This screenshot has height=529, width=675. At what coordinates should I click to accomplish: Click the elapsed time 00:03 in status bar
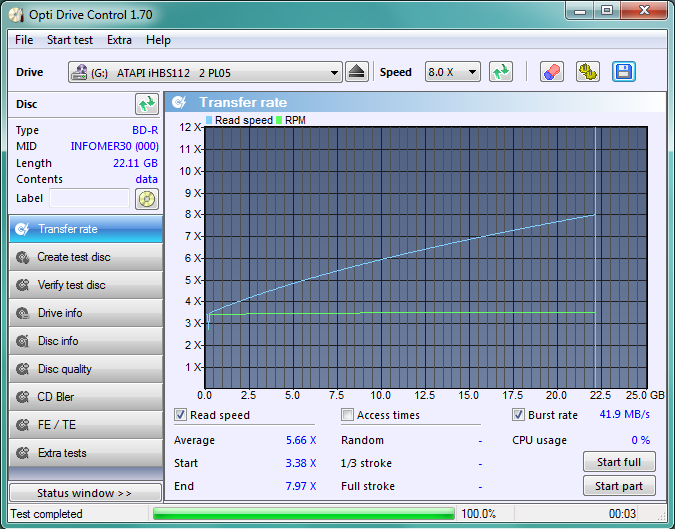[x=622, y=514]
